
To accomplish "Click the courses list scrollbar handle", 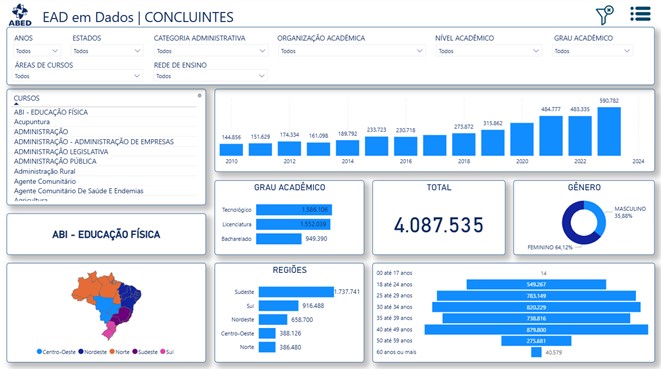I will (199, 96).
